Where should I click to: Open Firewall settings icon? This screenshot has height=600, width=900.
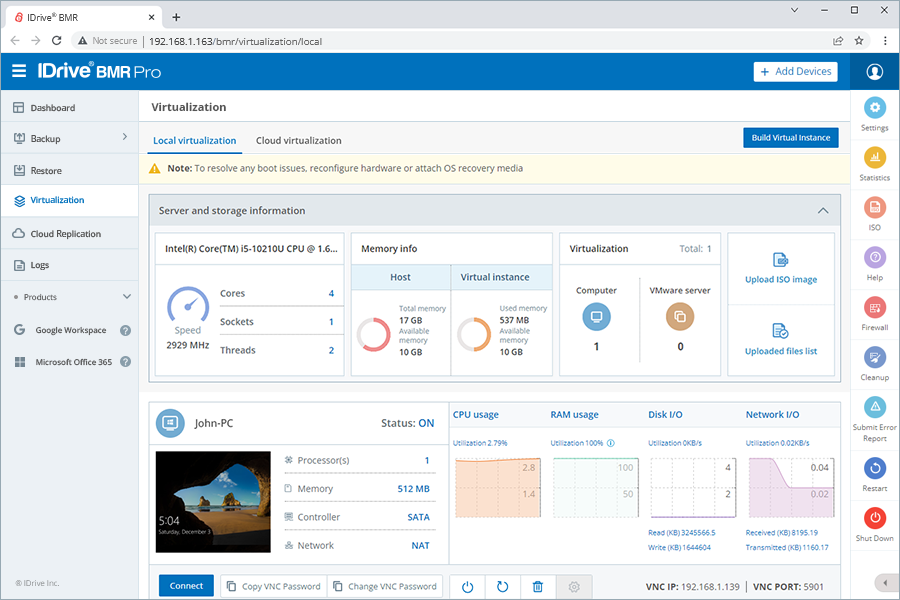click(874, 307)
